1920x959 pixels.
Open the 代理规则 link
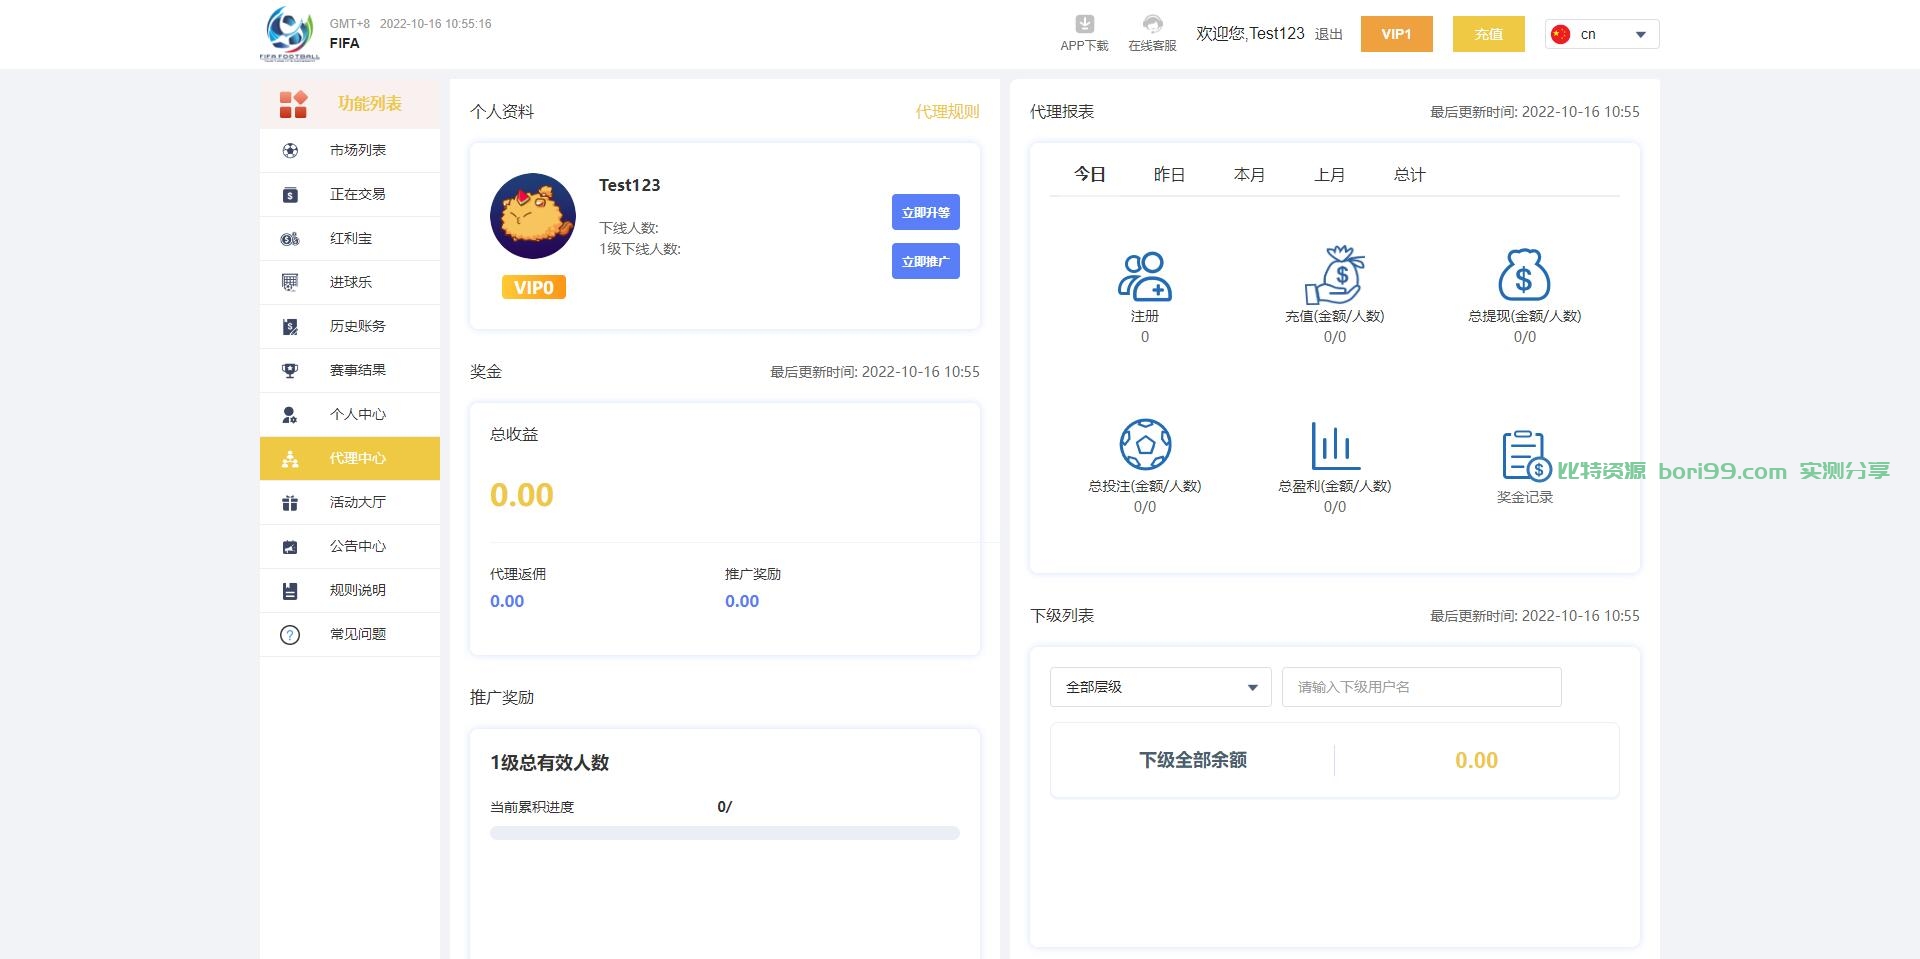[x=947, y=112]
